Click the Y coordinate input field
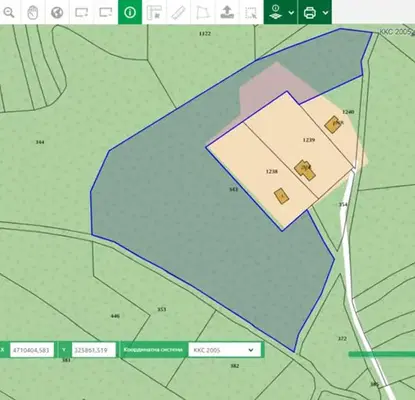The width and height of the screenshot is (415, 400). click(x=94, y=350)
